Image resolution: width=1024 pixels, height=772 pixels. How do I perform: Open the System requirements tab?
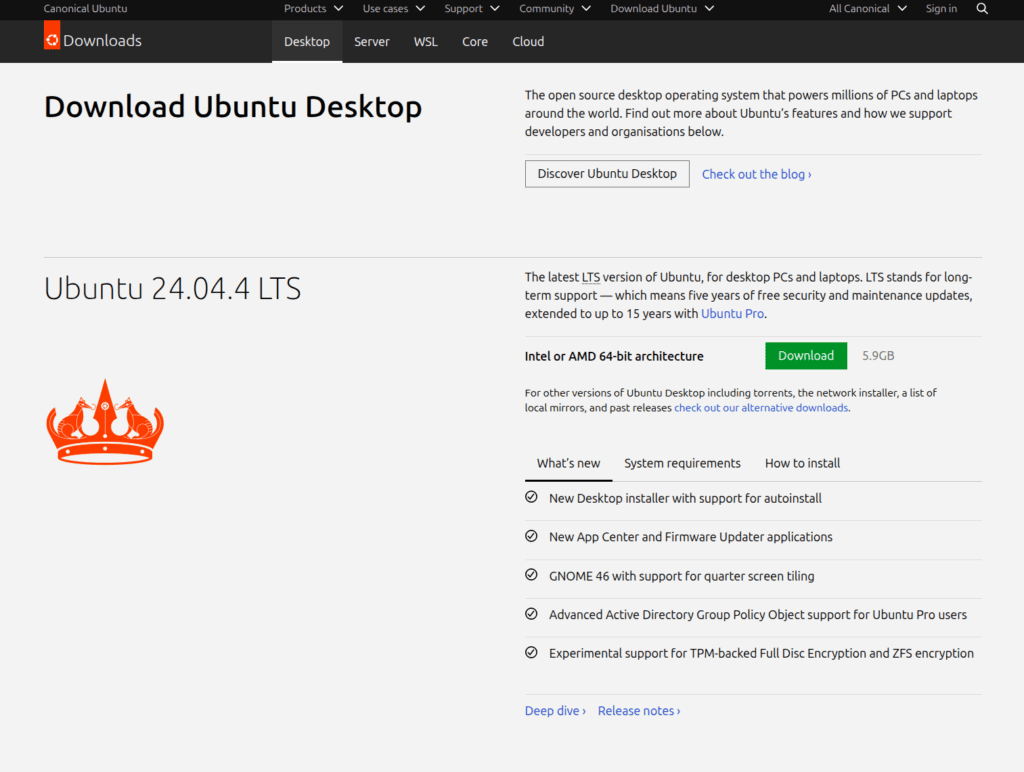point(682,463)
